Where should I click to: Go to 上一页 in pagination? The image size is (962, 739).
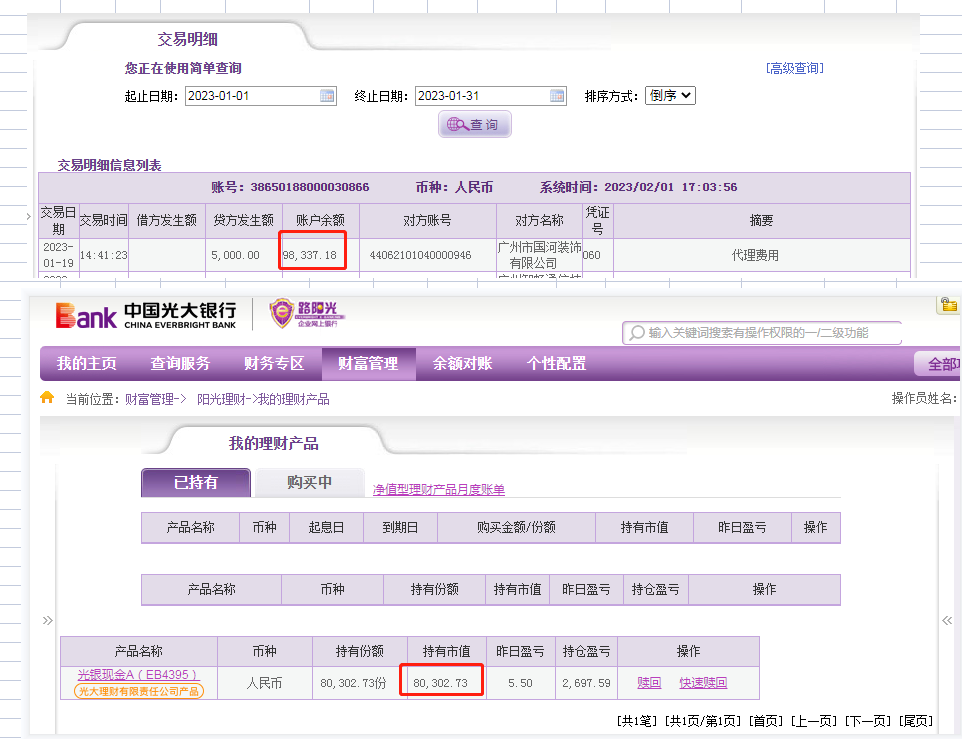click(x=814, y=721)
